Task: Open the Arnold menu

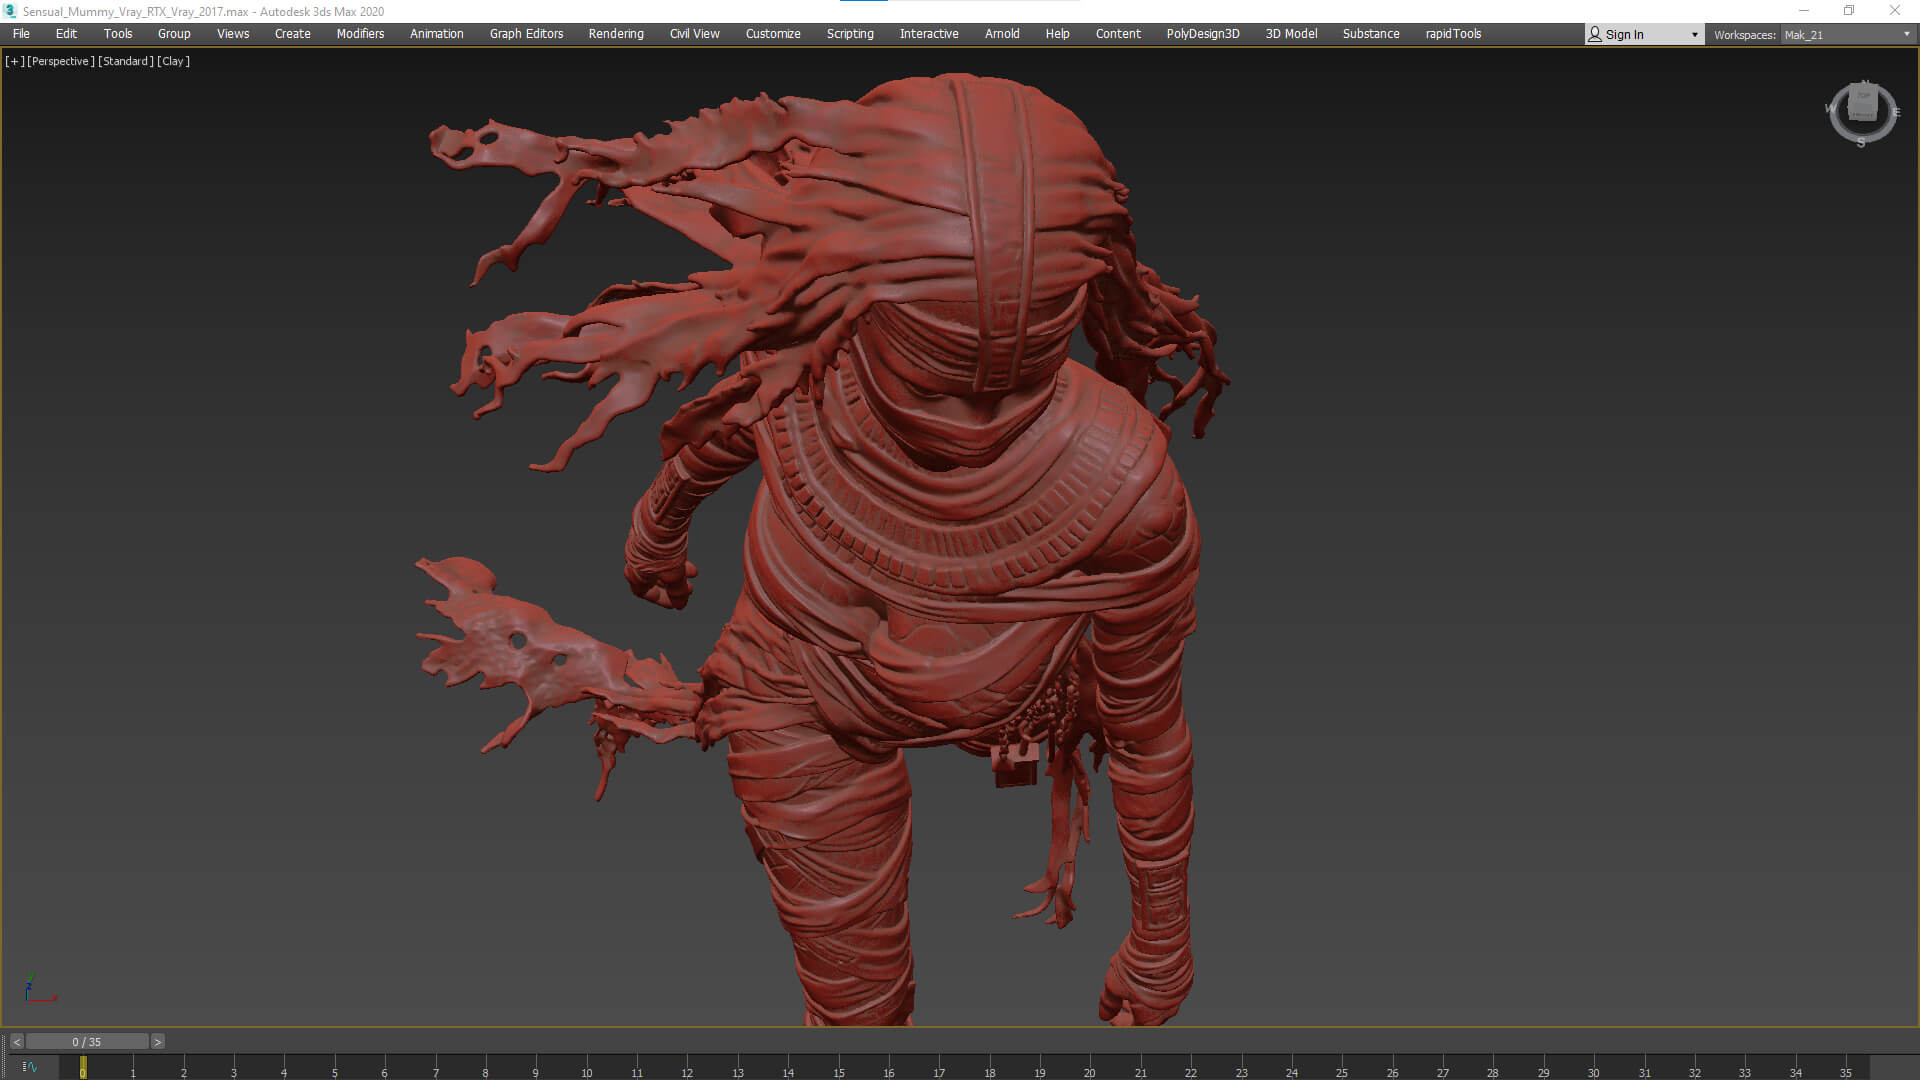Action: pos(1002,34)
